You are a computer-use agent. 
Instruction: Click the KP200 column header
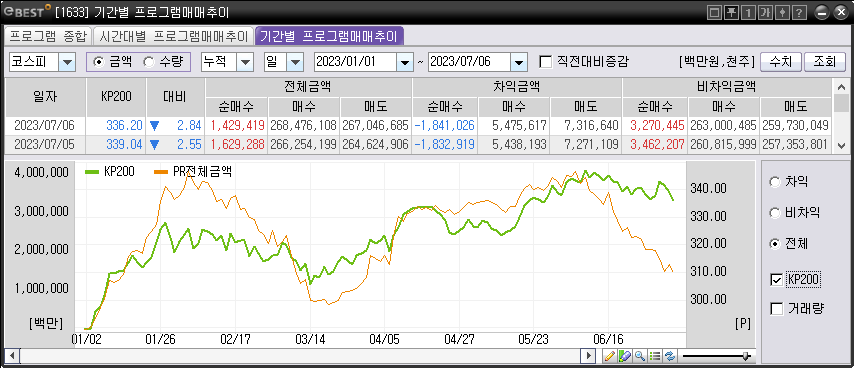(x=117, y=97)
